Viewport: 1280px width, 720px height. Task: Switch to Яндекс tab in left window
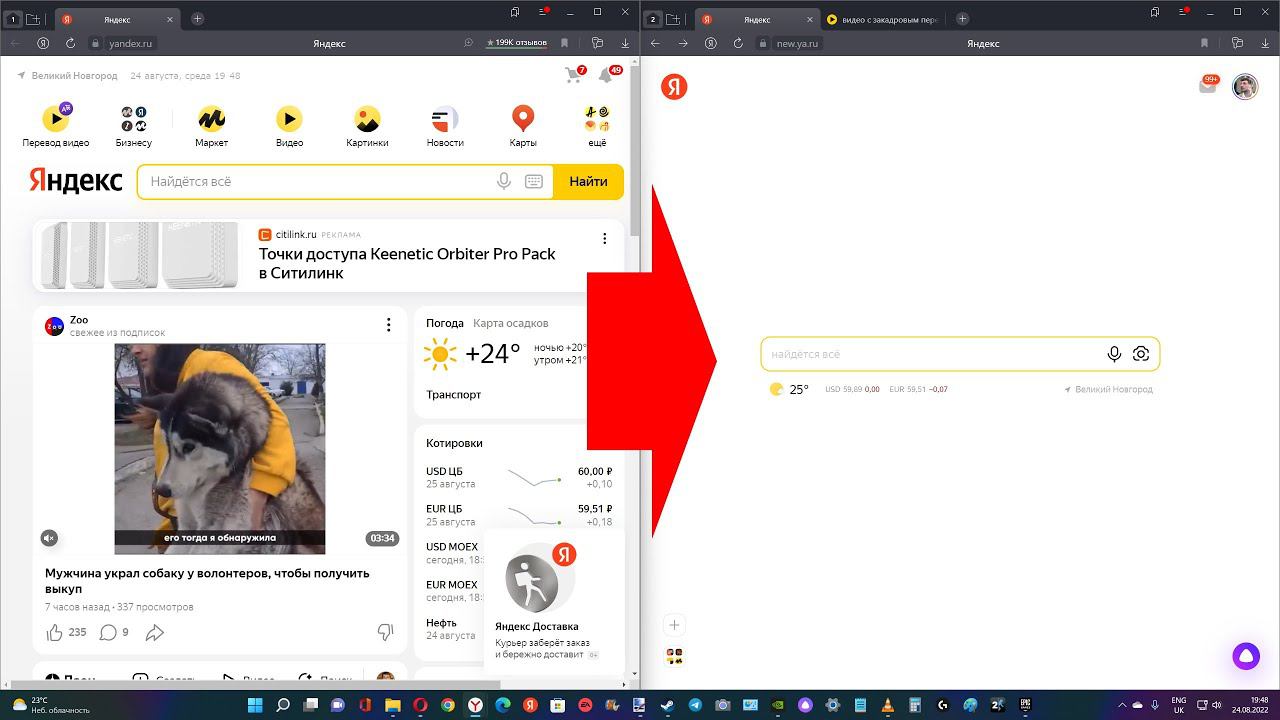coord(116,19)
